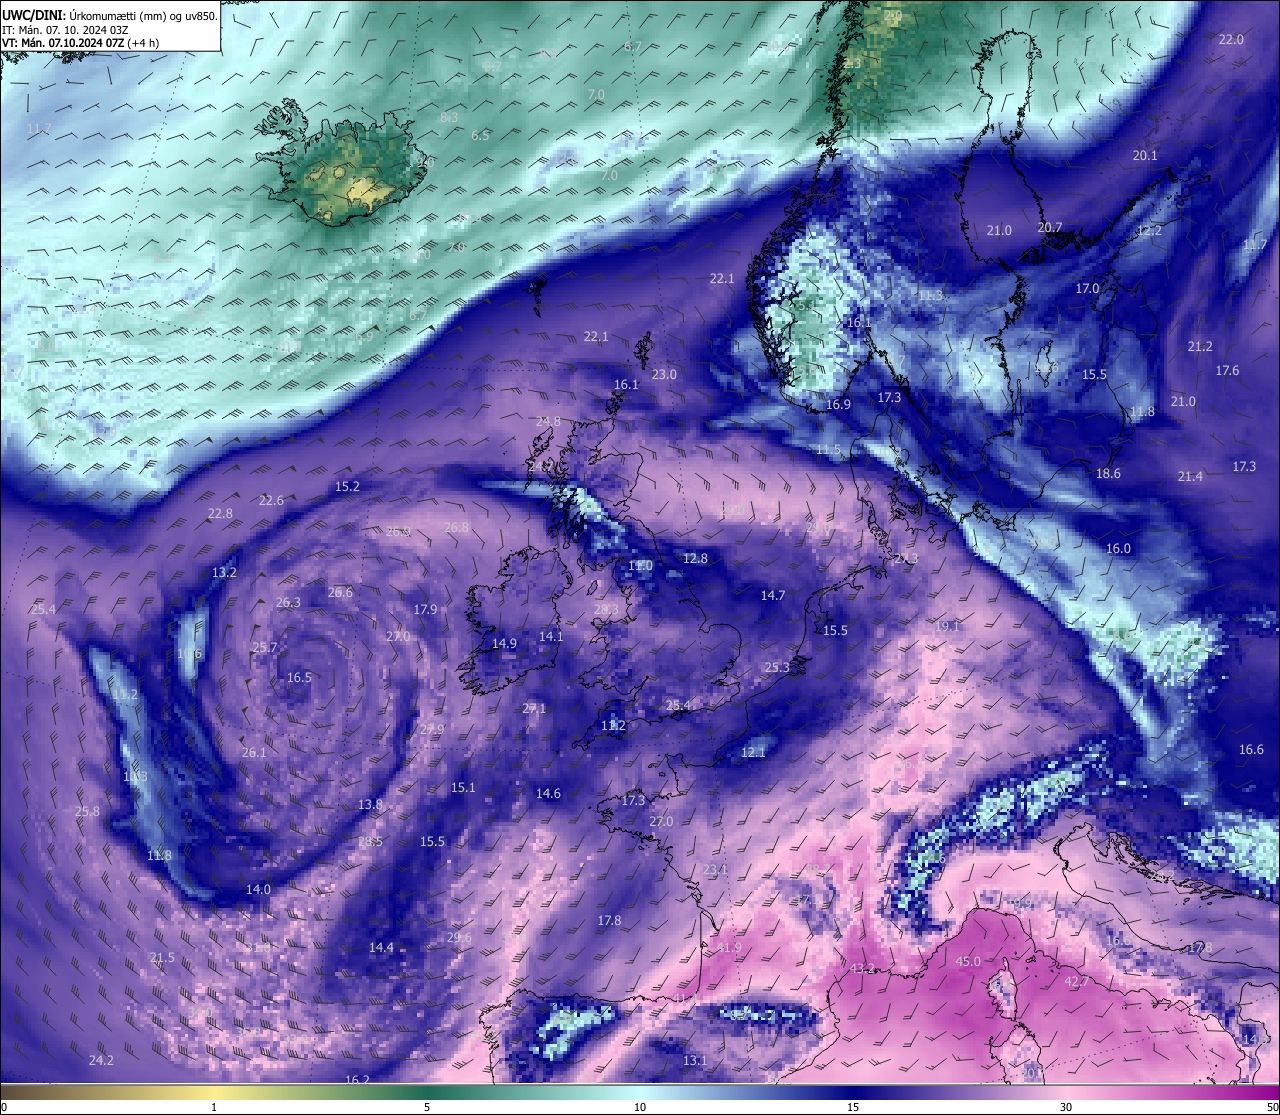Click the 'UWC/DINI: Úrkomumætti (mm) og uv850.' title
Screen dimensions: 1280x1115
[109, 16]
